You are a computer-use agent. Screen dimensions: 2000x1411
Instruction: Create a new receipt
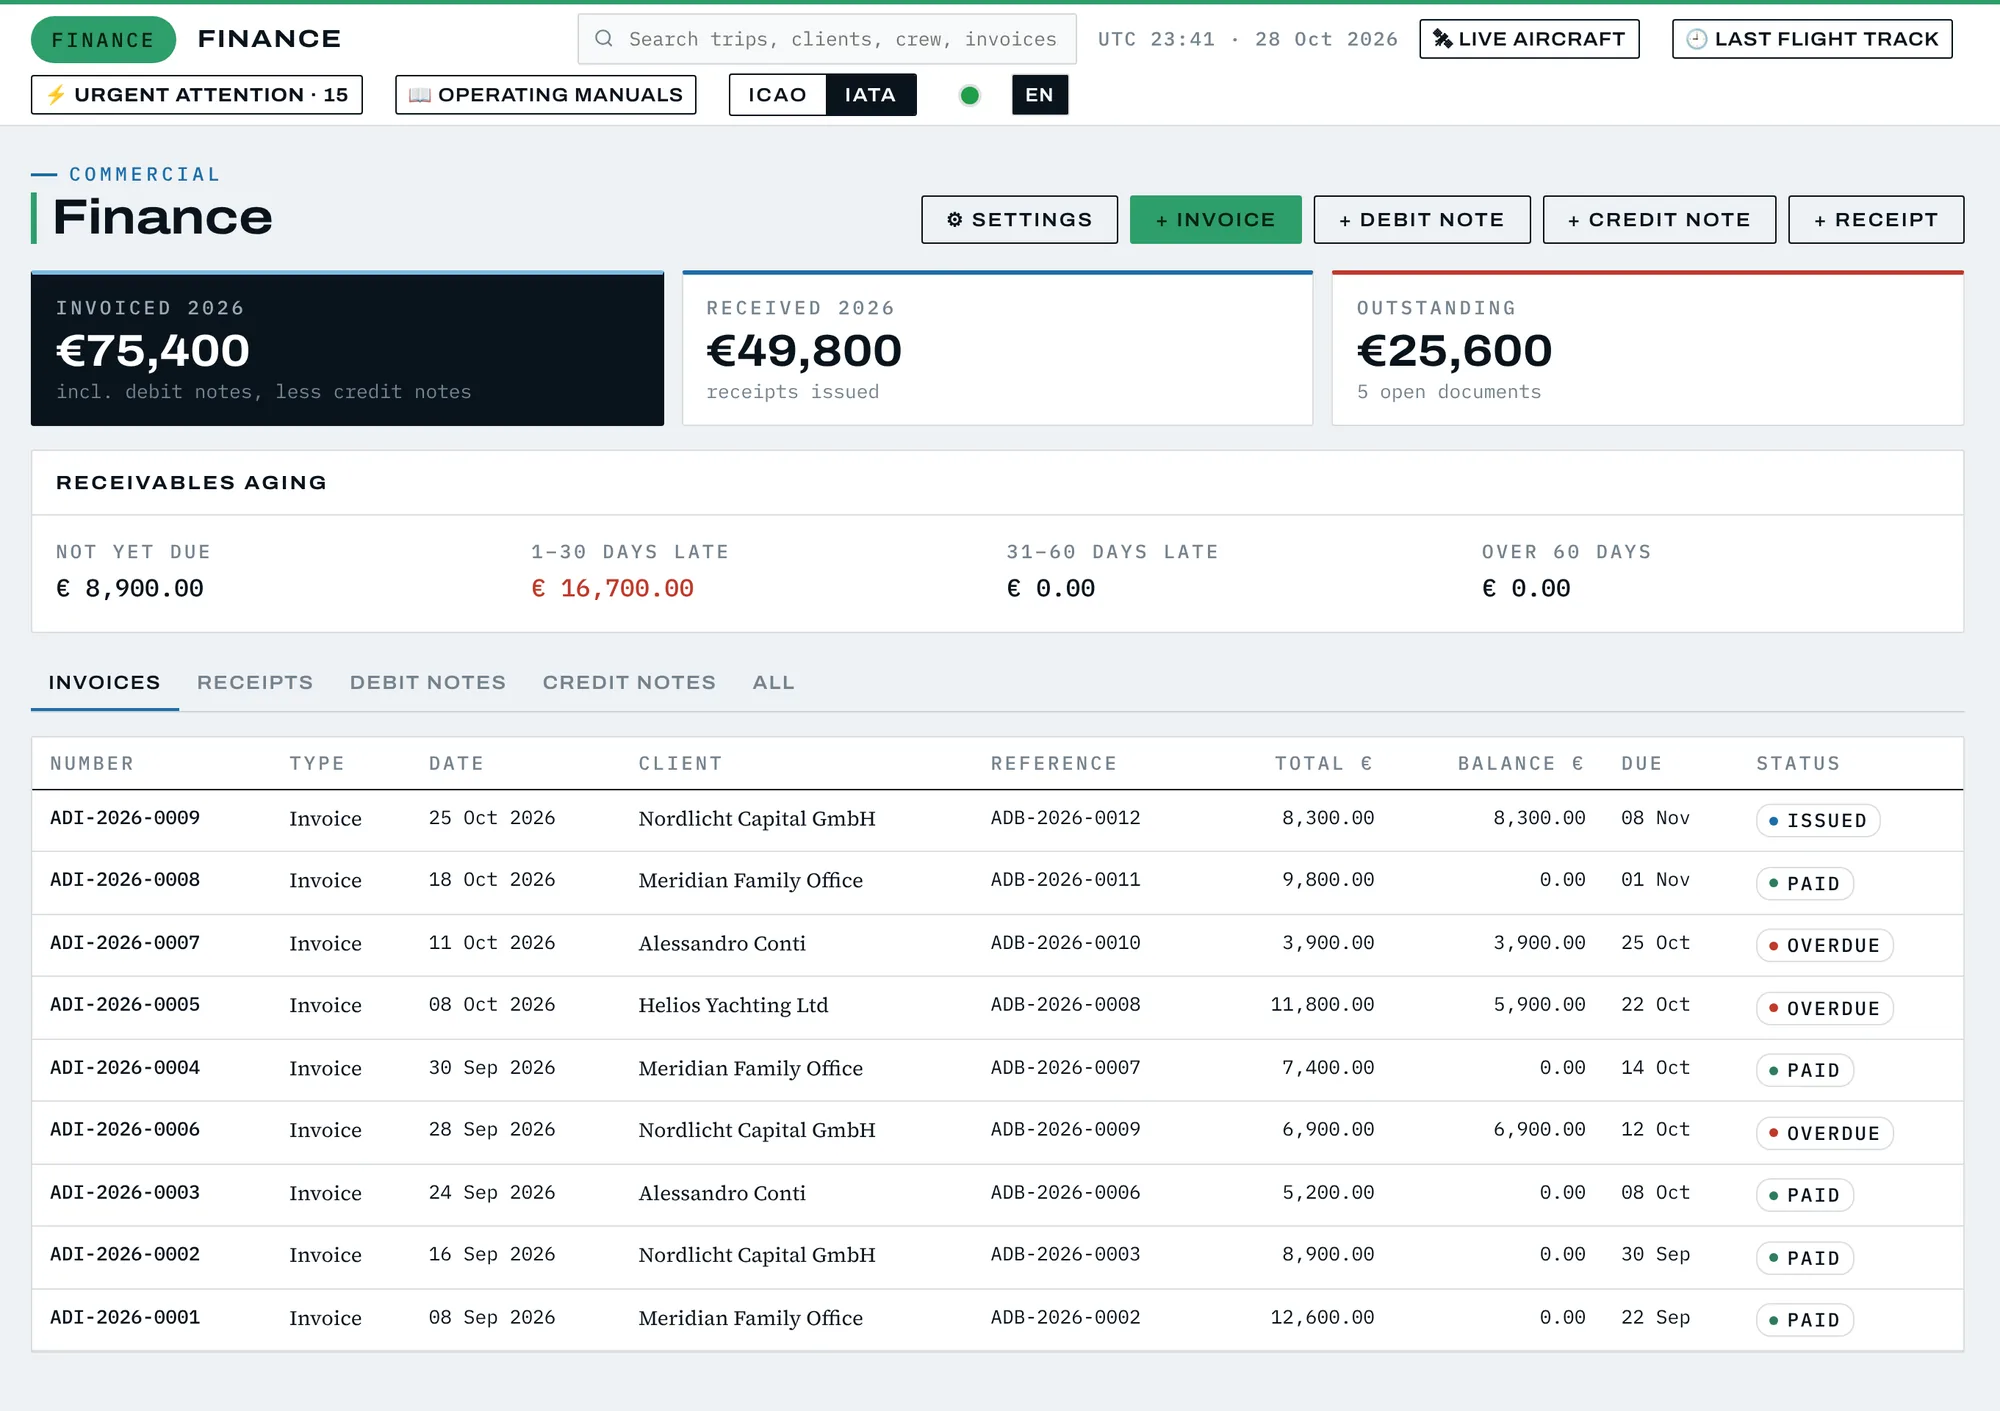pyautogui.click(x=1876, y=220)
